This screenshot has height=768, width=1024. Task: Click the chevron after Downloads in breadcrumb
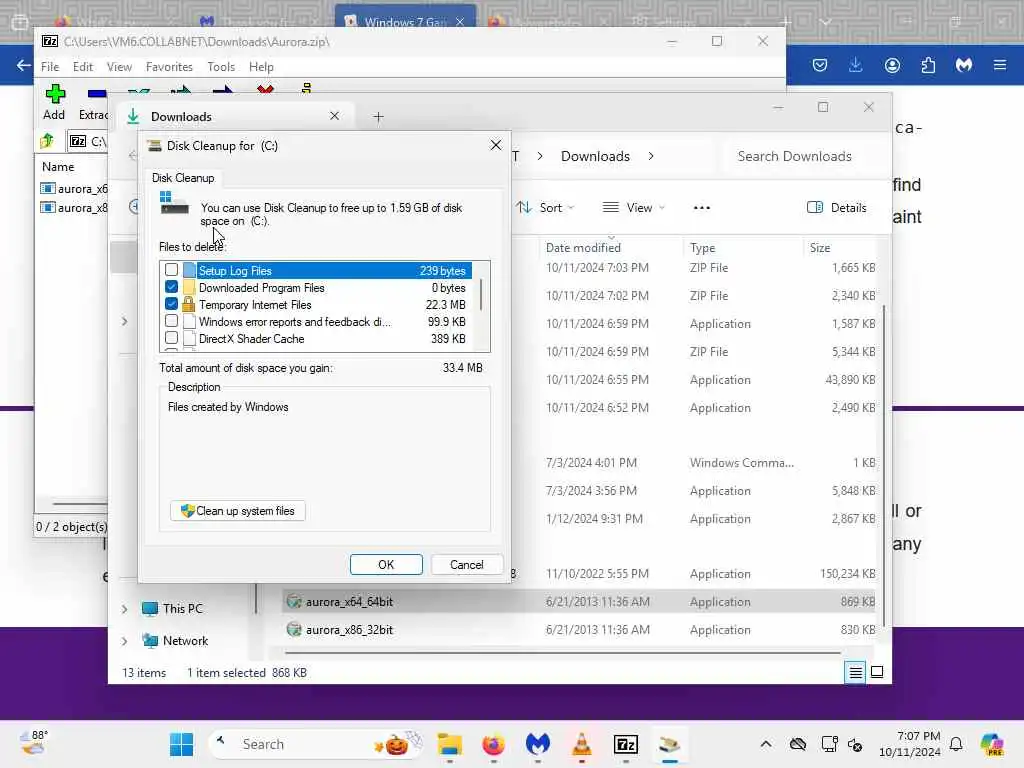(x=651, y=156)
